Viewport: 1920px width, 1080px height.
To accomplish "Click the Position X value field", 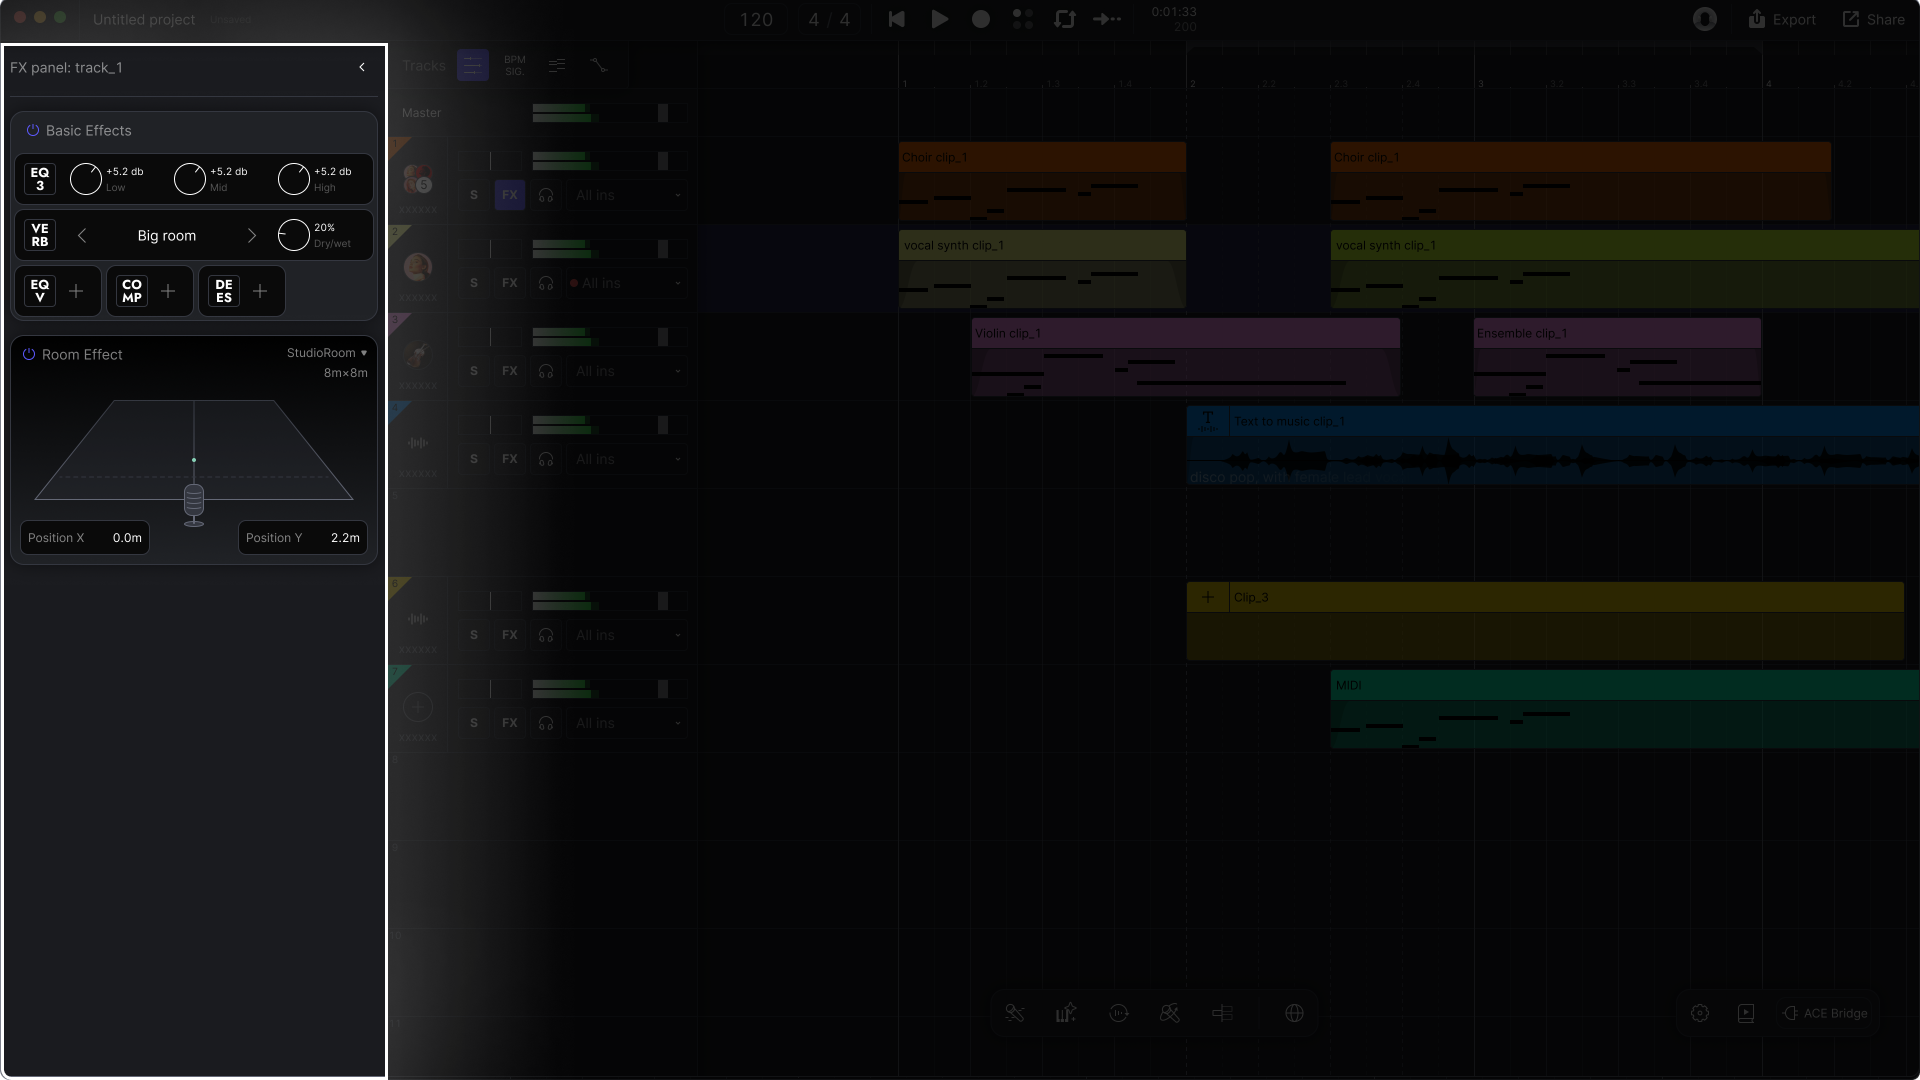I will 127,538.
